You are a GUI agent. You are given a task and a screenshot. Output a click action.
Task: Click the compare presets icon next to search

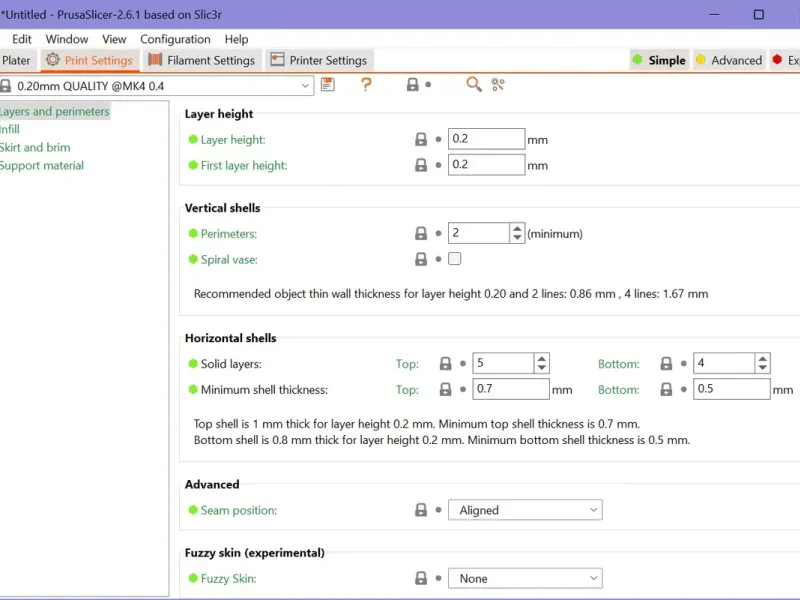tap(498, 85)
